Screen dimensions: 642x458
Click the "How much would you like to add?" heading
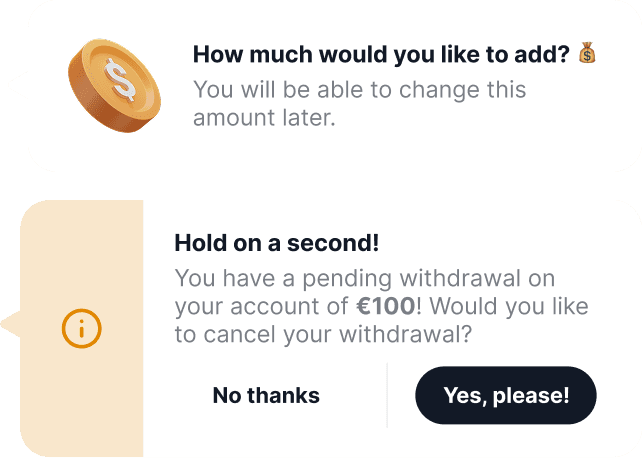pyautogui.click(x=381, y=55)
